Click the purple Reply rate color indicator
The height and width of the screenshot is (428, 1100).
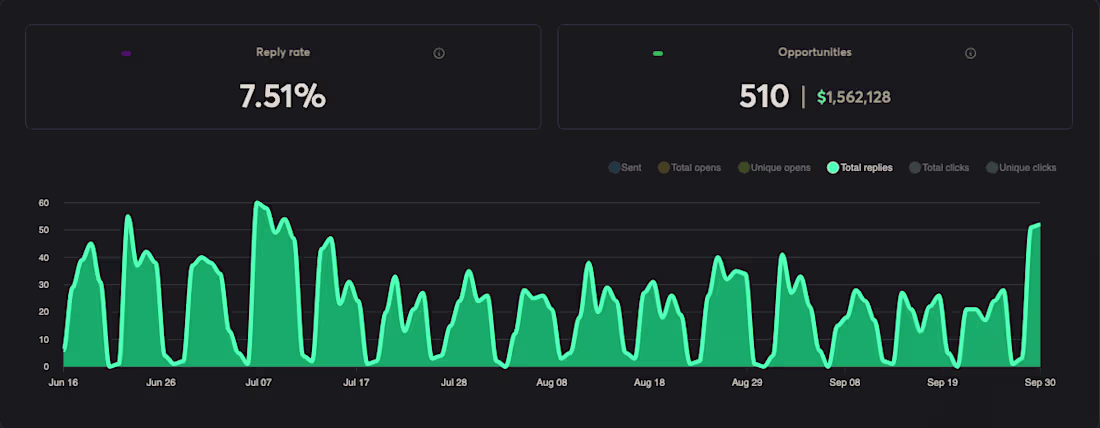[x=126, y=53]
